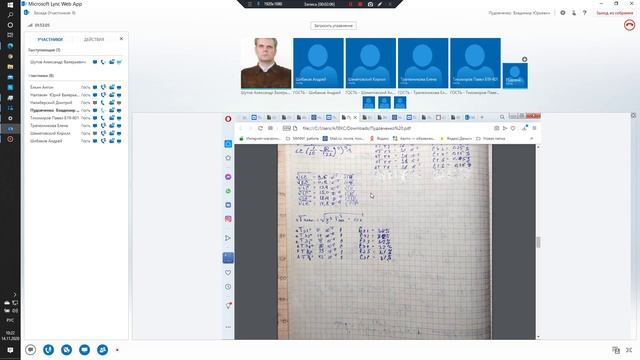Screen dimensions: 640x360
Task: Click the muted phone icon in Елена's row
Action: (x=103, y=126)
